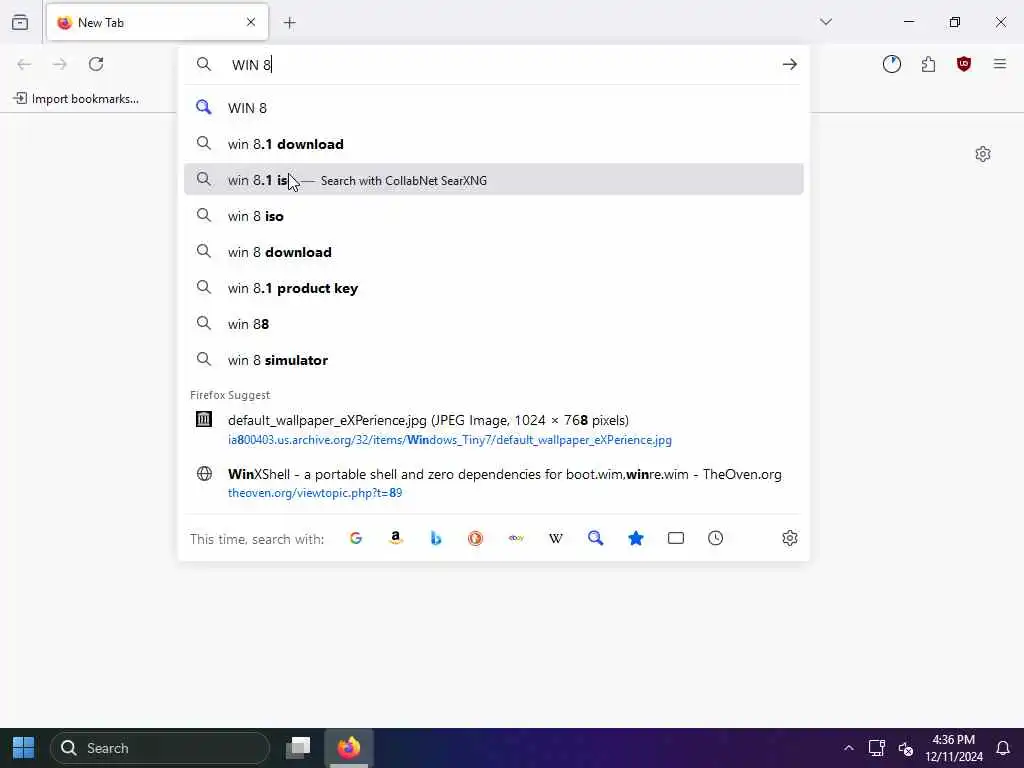
Task: Search bookmarks with star icon
Action: tap(635, 538)
